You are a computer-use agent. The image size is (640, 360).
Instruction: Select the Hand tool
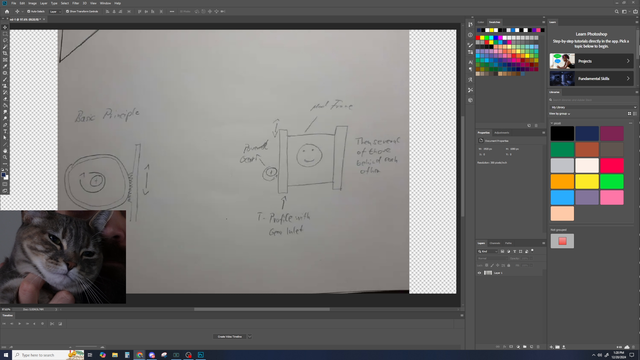click(5, 151)
